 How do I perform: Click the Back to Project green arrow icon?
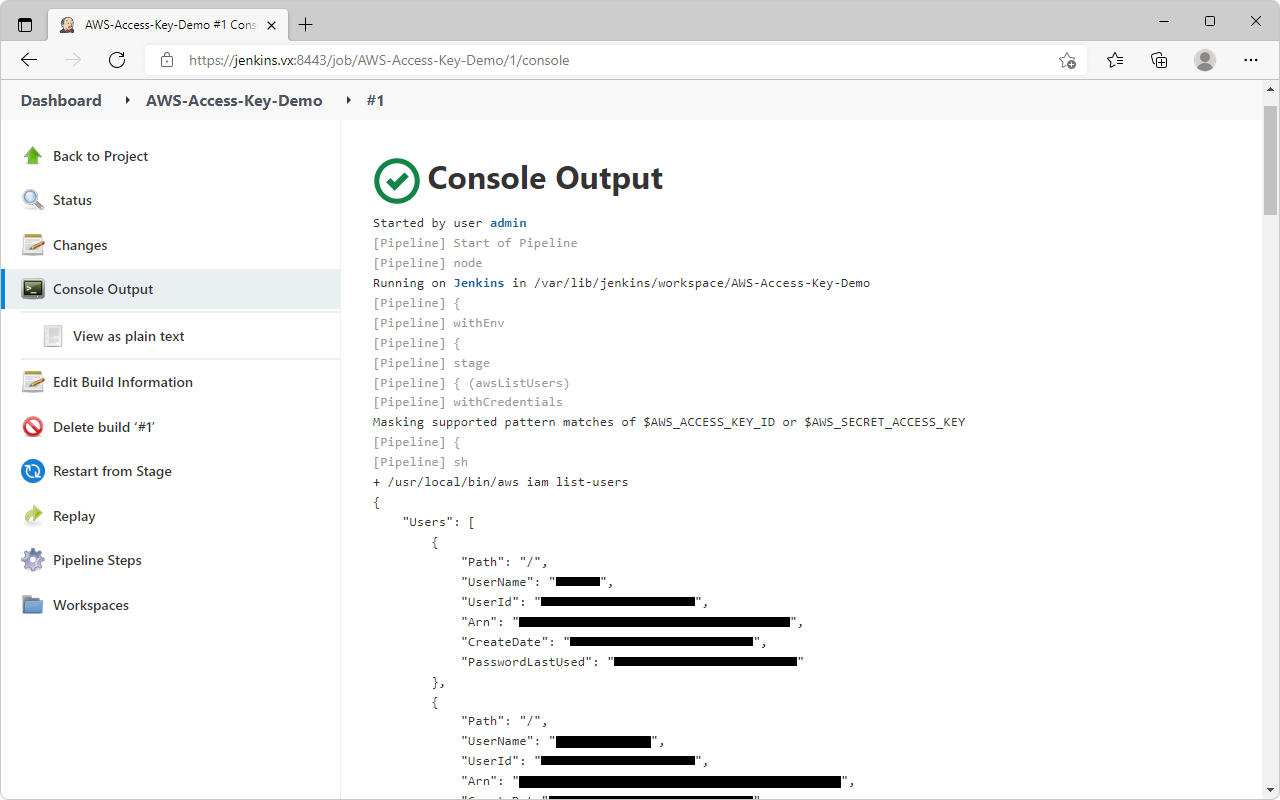point(33,156)
